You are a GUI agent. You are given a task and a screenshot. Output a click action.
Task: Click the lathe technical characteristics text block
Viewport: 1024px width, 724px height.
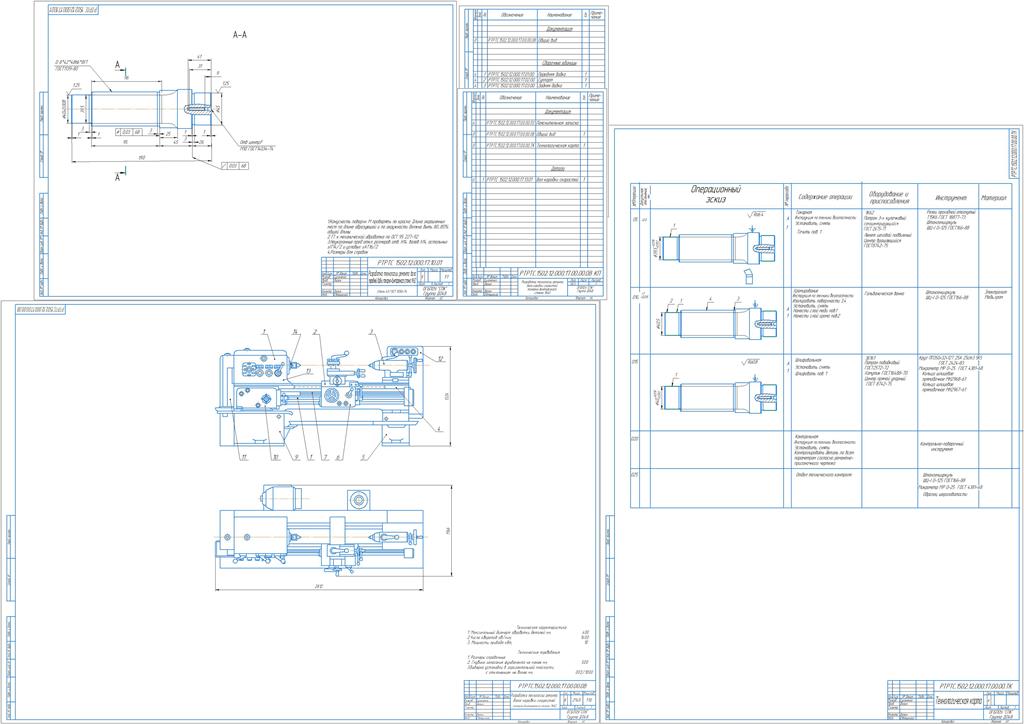coord(529,637)
